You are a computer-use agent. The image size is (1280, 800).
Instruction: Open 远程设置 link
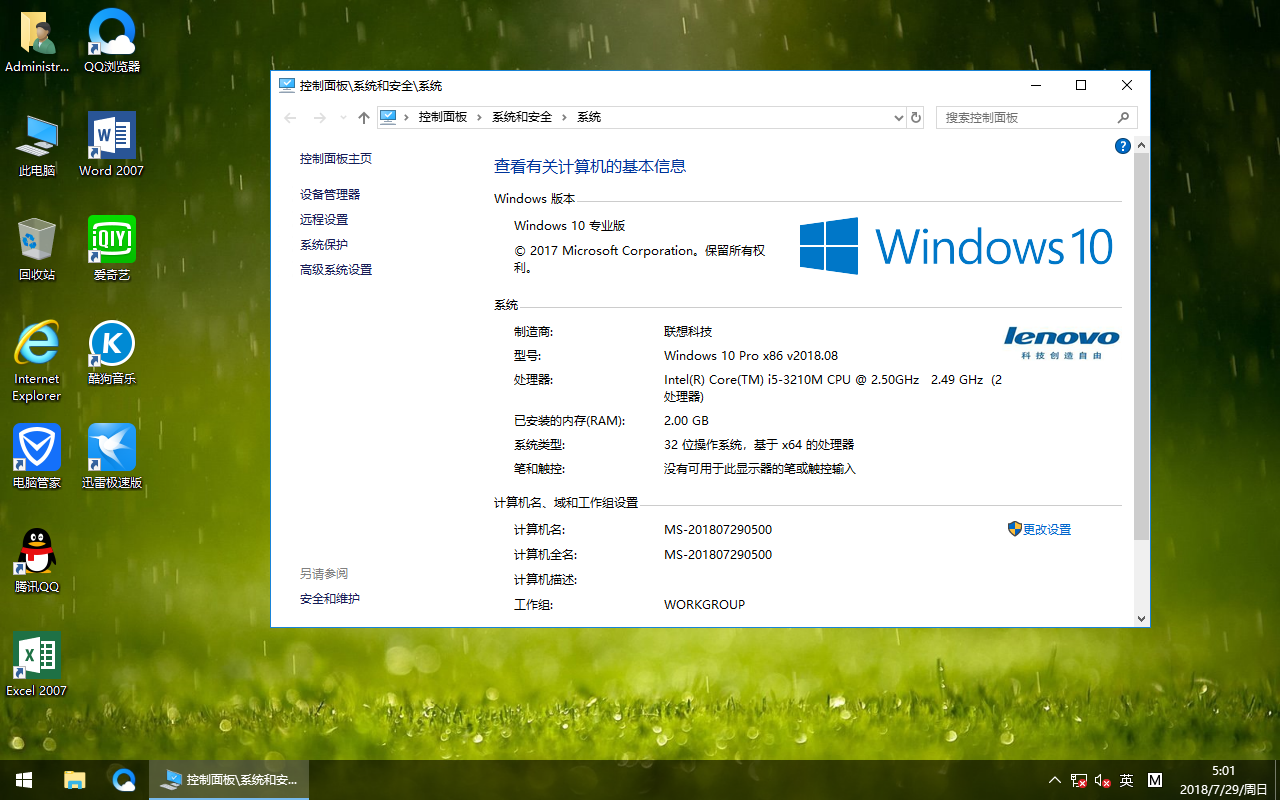(324, 220)
